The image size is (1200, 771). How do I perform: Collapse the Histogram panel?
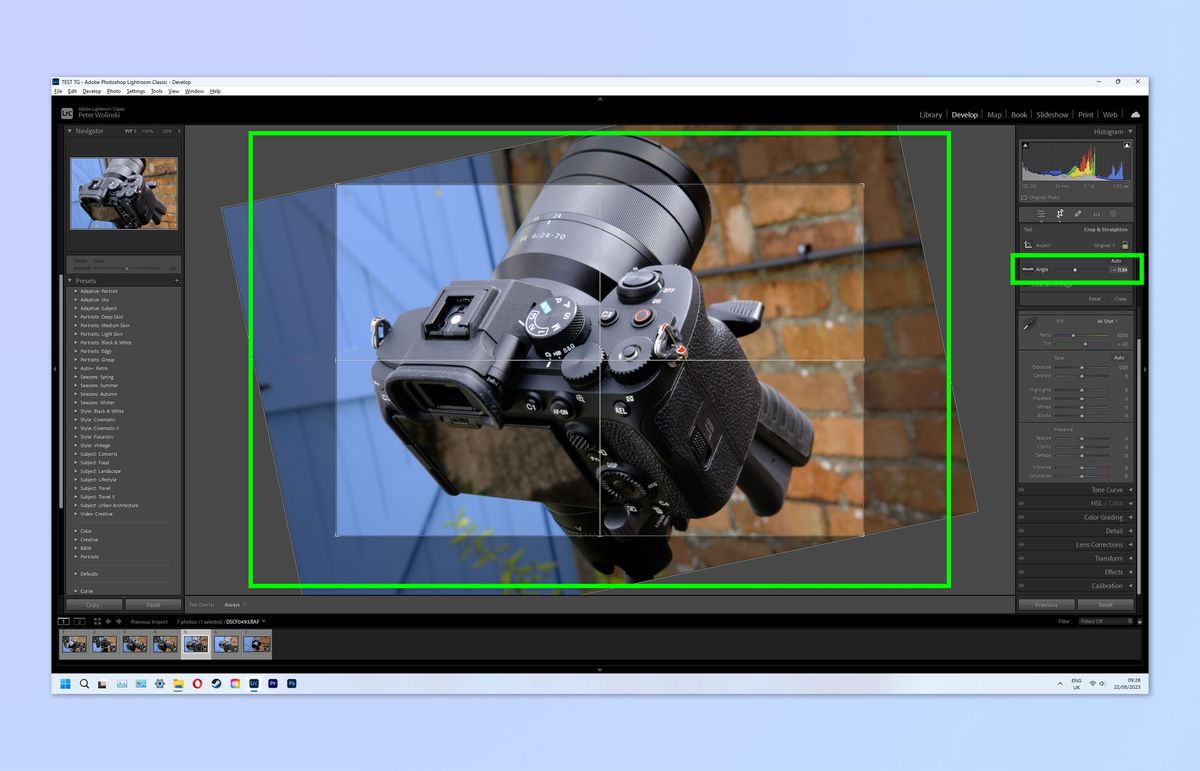1130,131
